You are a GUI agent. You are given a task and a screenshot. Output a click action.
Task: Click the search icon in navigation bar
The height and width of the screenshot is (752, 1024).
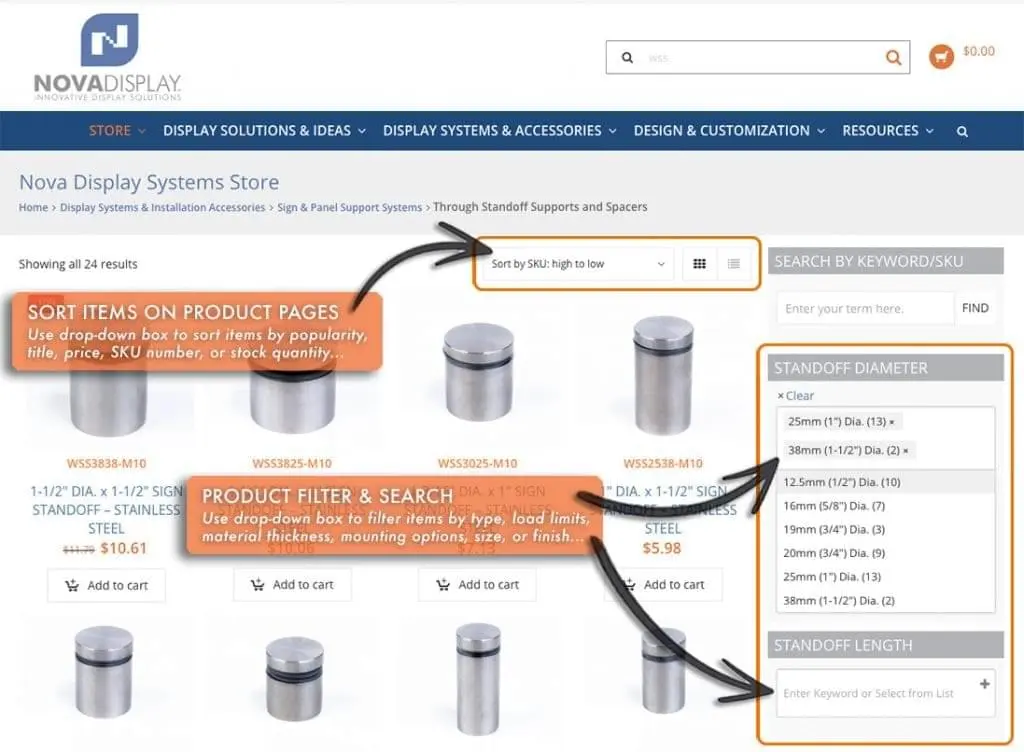point(962,131)
